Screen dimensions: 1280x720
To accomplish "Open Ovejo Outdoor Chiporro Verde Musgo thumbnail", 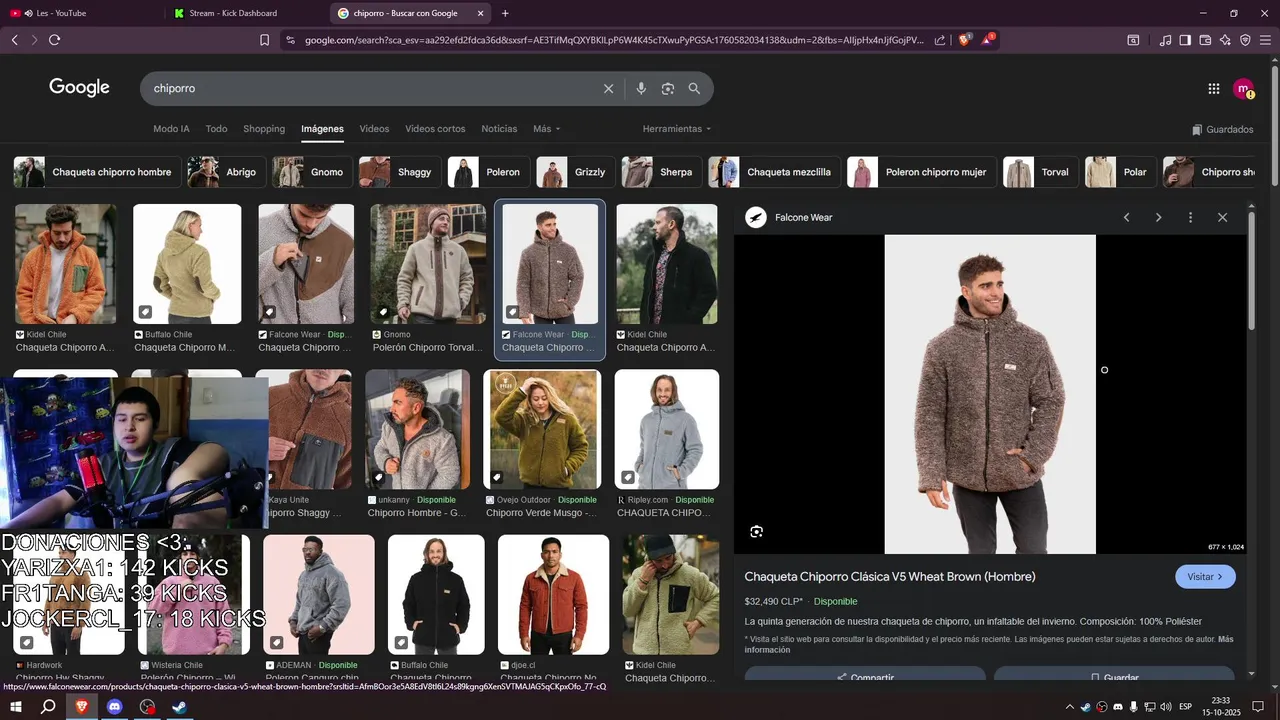I will 542,429.
